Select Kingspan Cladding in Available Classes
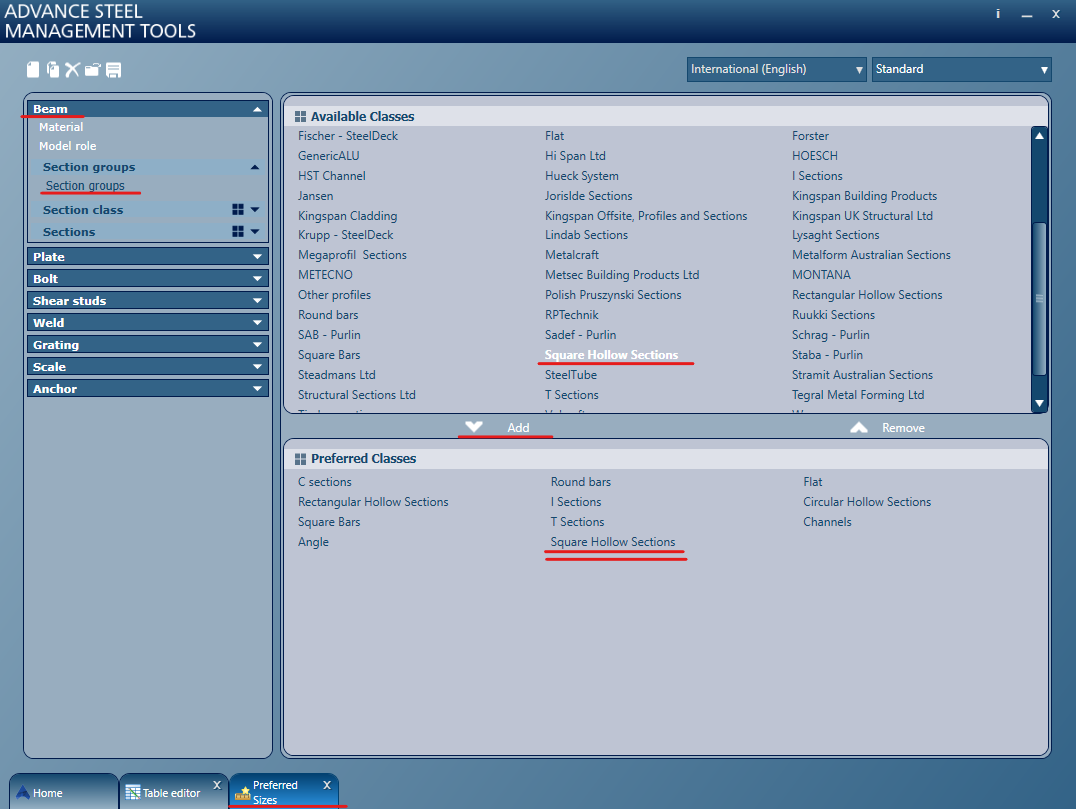The image size is (1076, 809). (347, 215)
